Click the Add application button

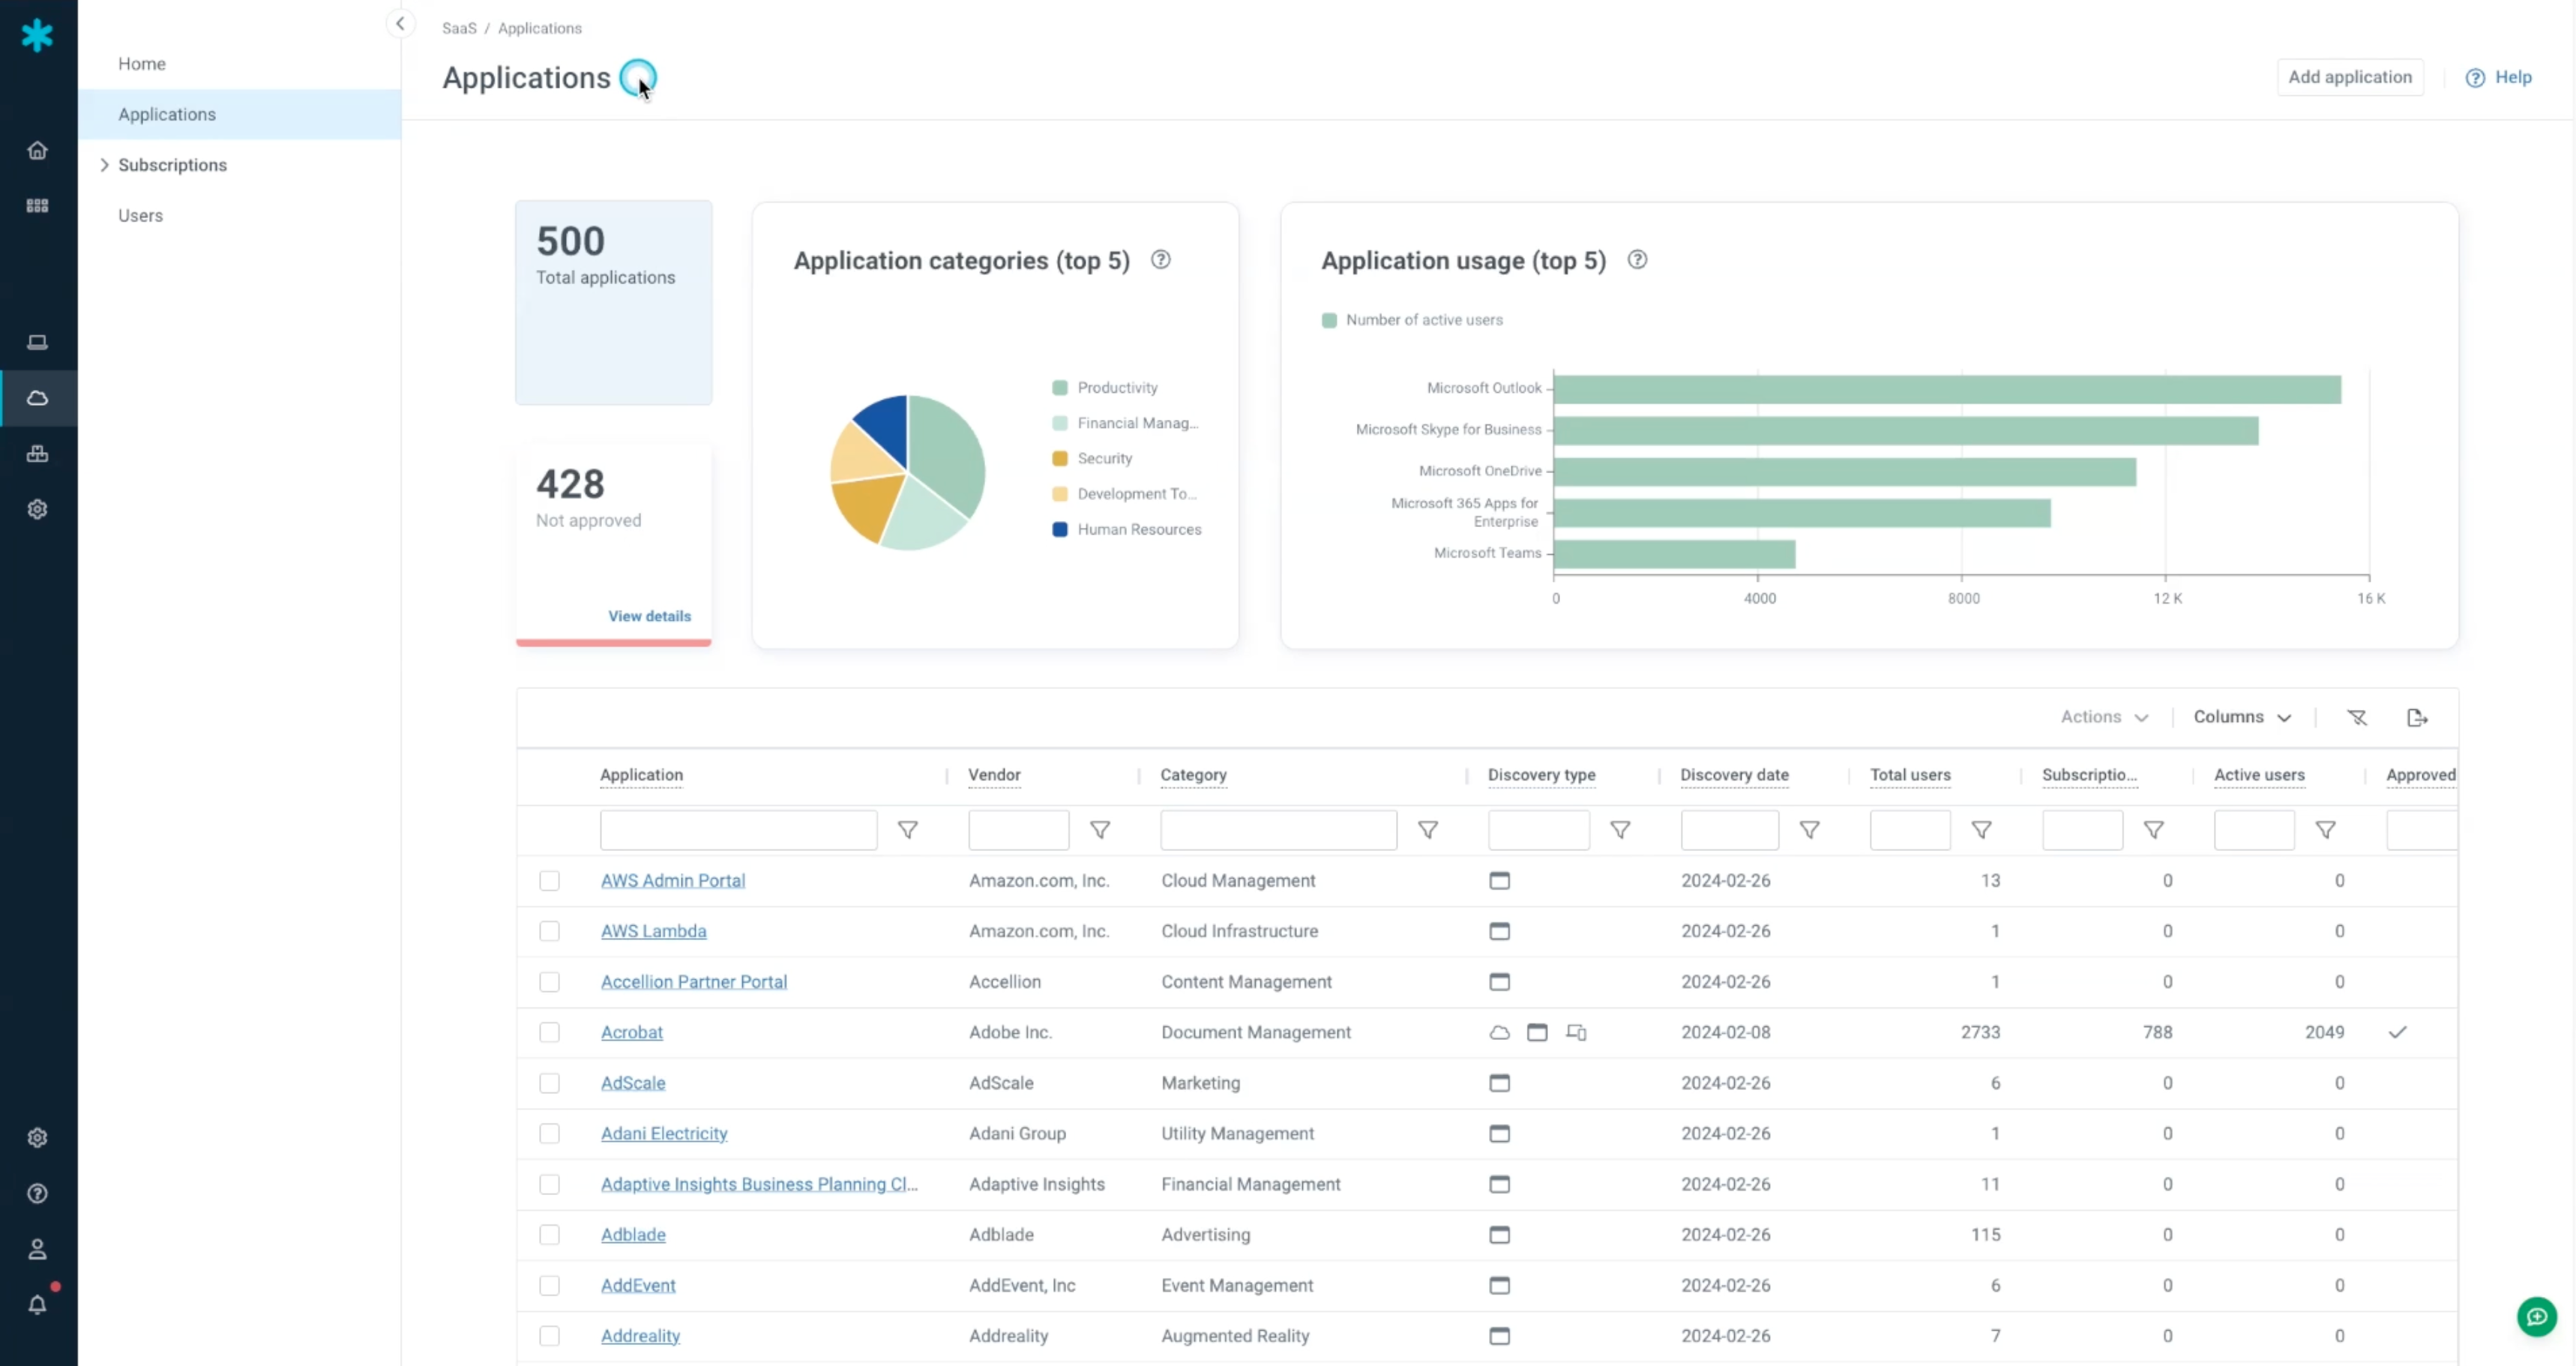pos(2349,77)
